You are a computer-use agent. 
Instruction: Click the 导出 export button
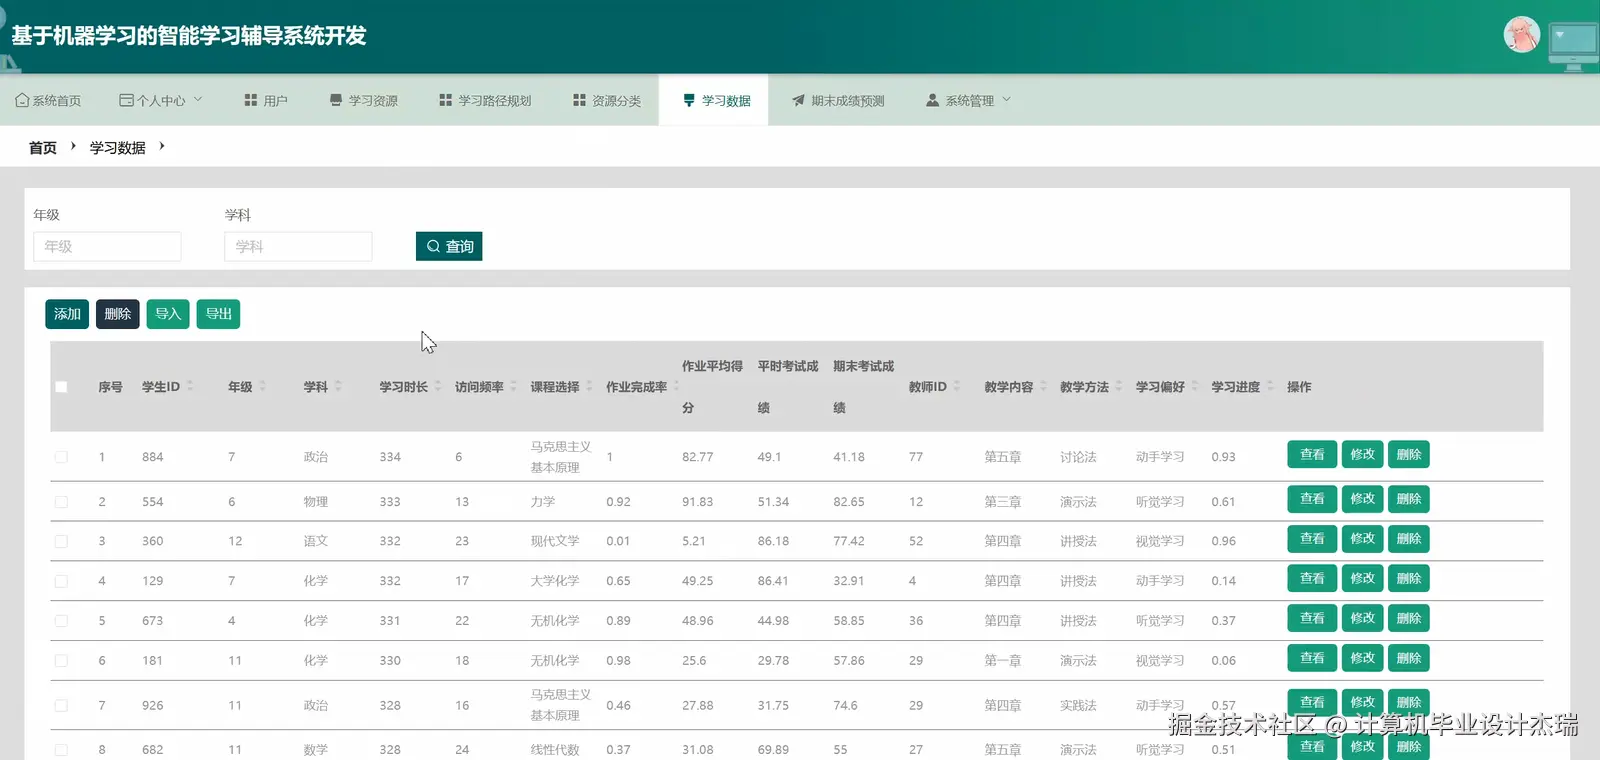(218, 314)
